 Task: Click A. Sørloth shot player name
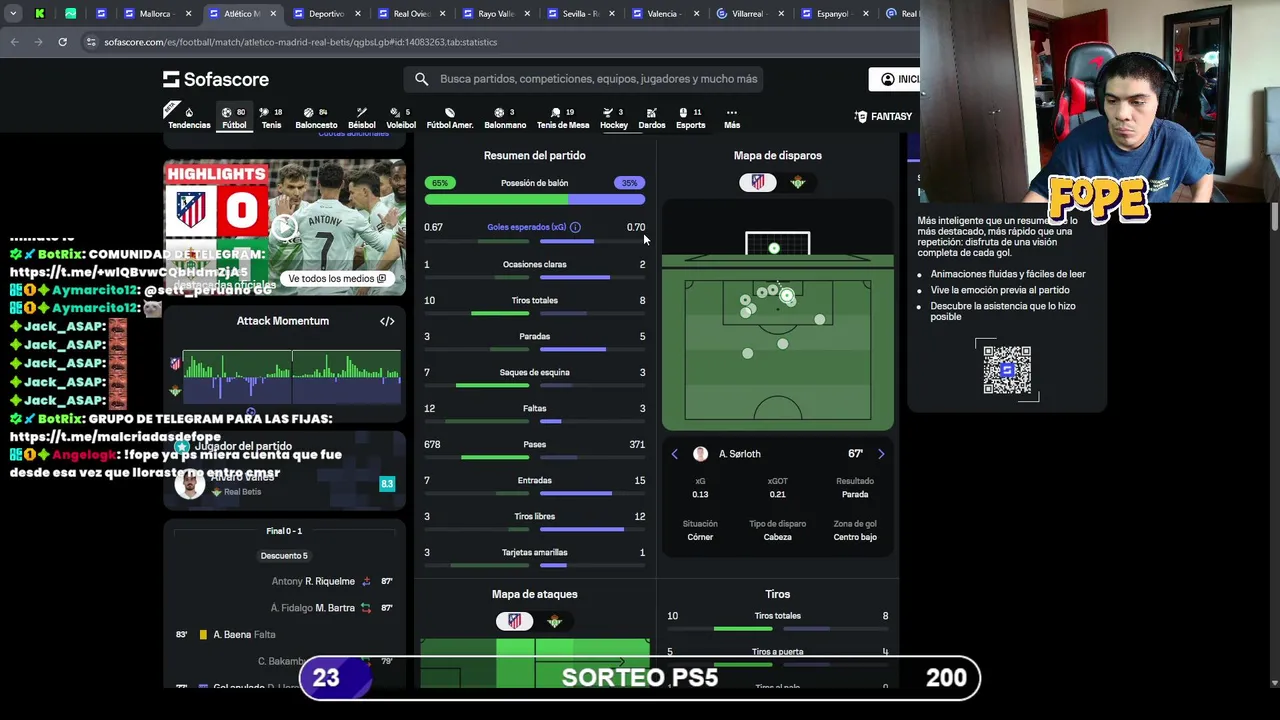pyautogui.click(x=740, y=454)
